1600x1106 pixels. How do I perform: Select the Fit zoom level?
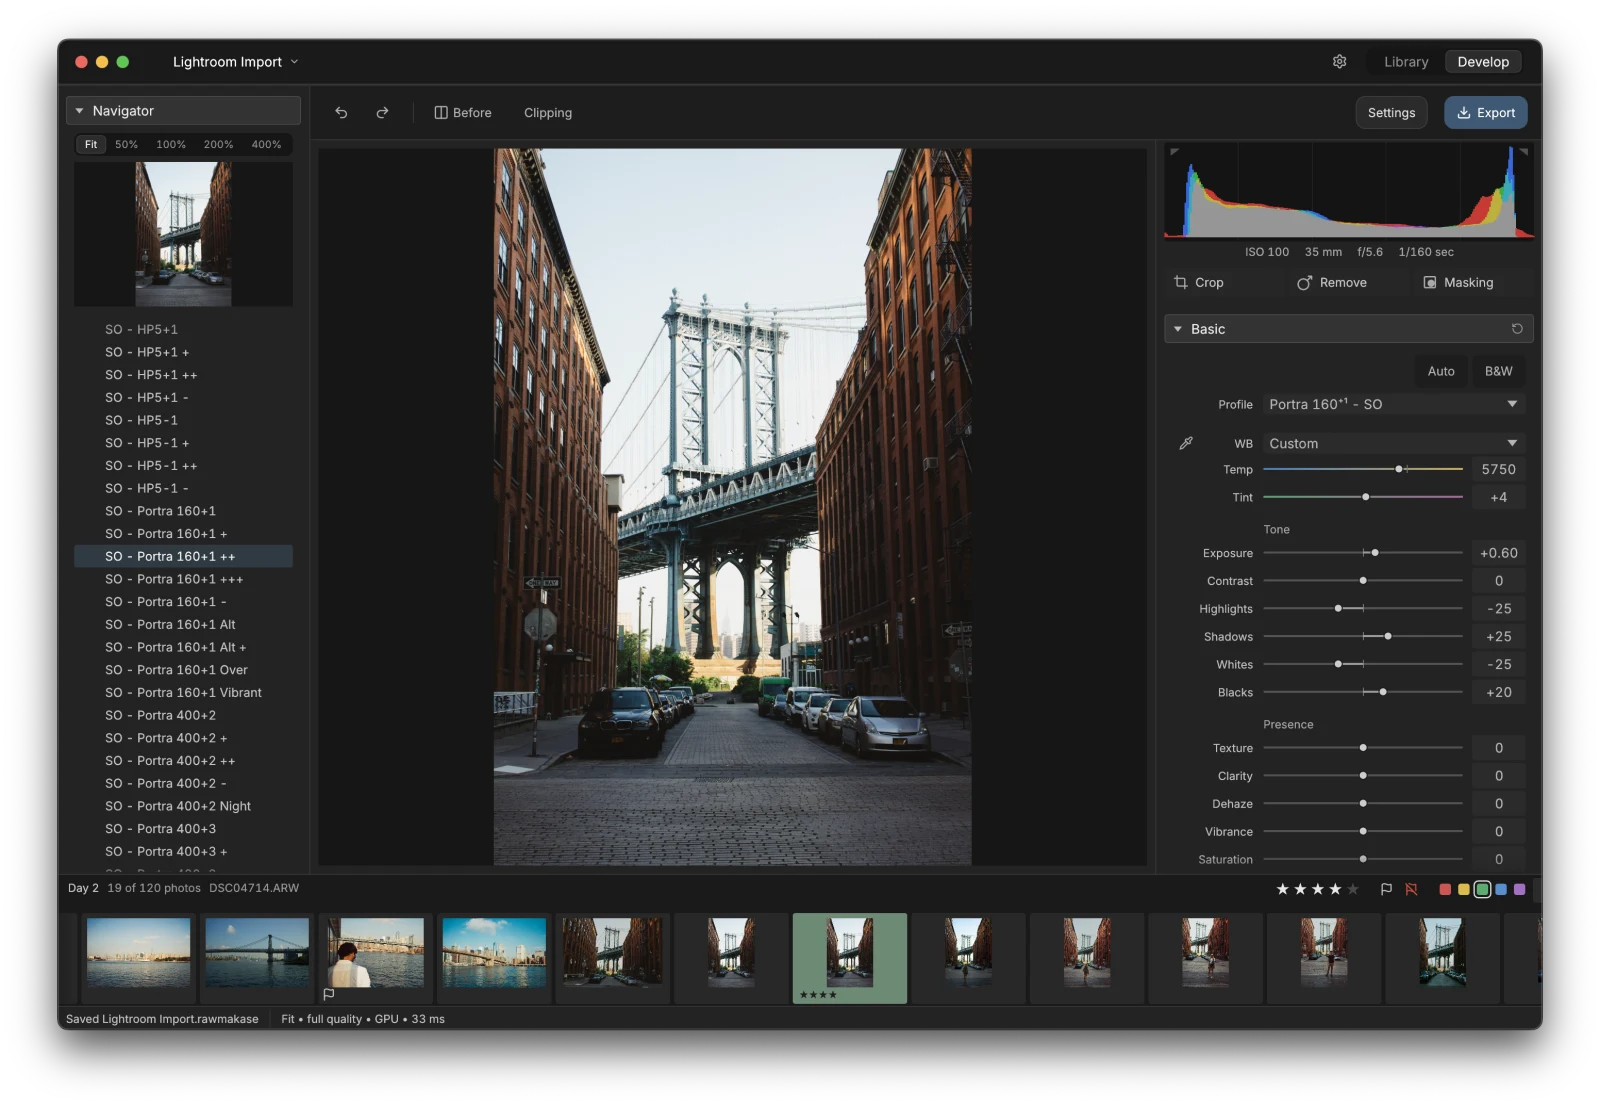pos(91,145)
